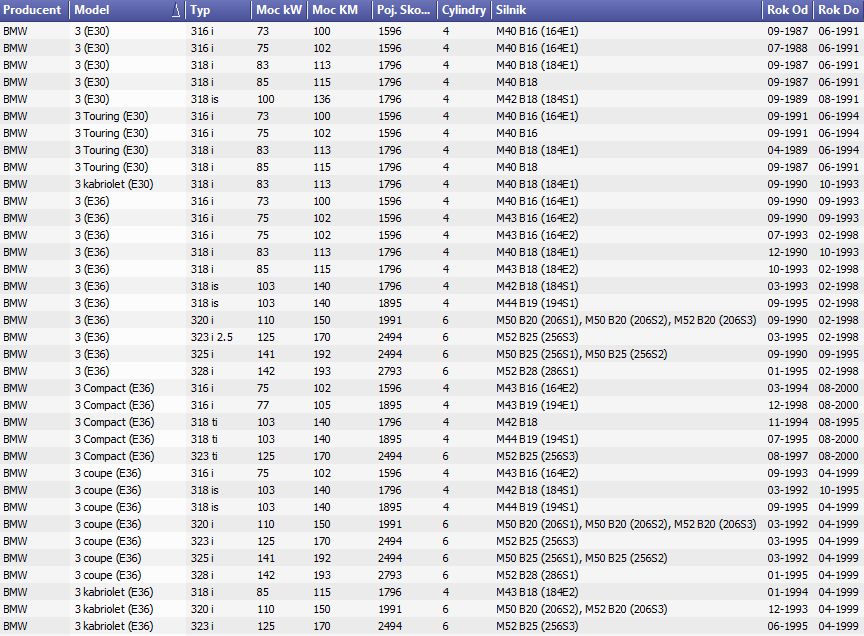Sort by the Rok Od header
The height and width of the screenshot is (636, 864).
[x=788, y=10]
